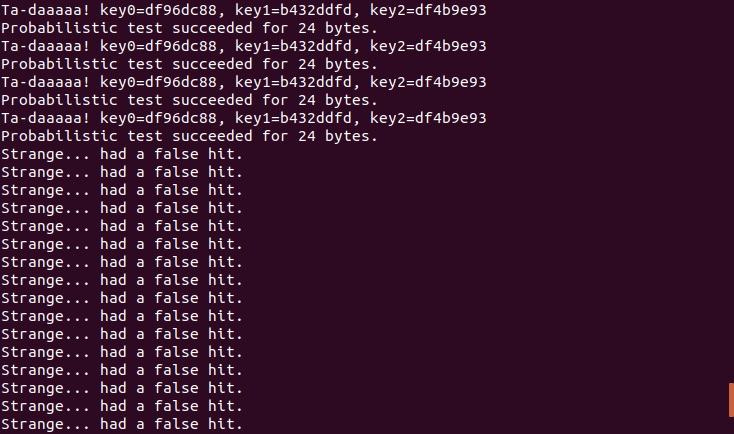Click the first "Strange... had a false hit." line
The width and height of the screenshot is (734, 434).
(x=122, y=153)
